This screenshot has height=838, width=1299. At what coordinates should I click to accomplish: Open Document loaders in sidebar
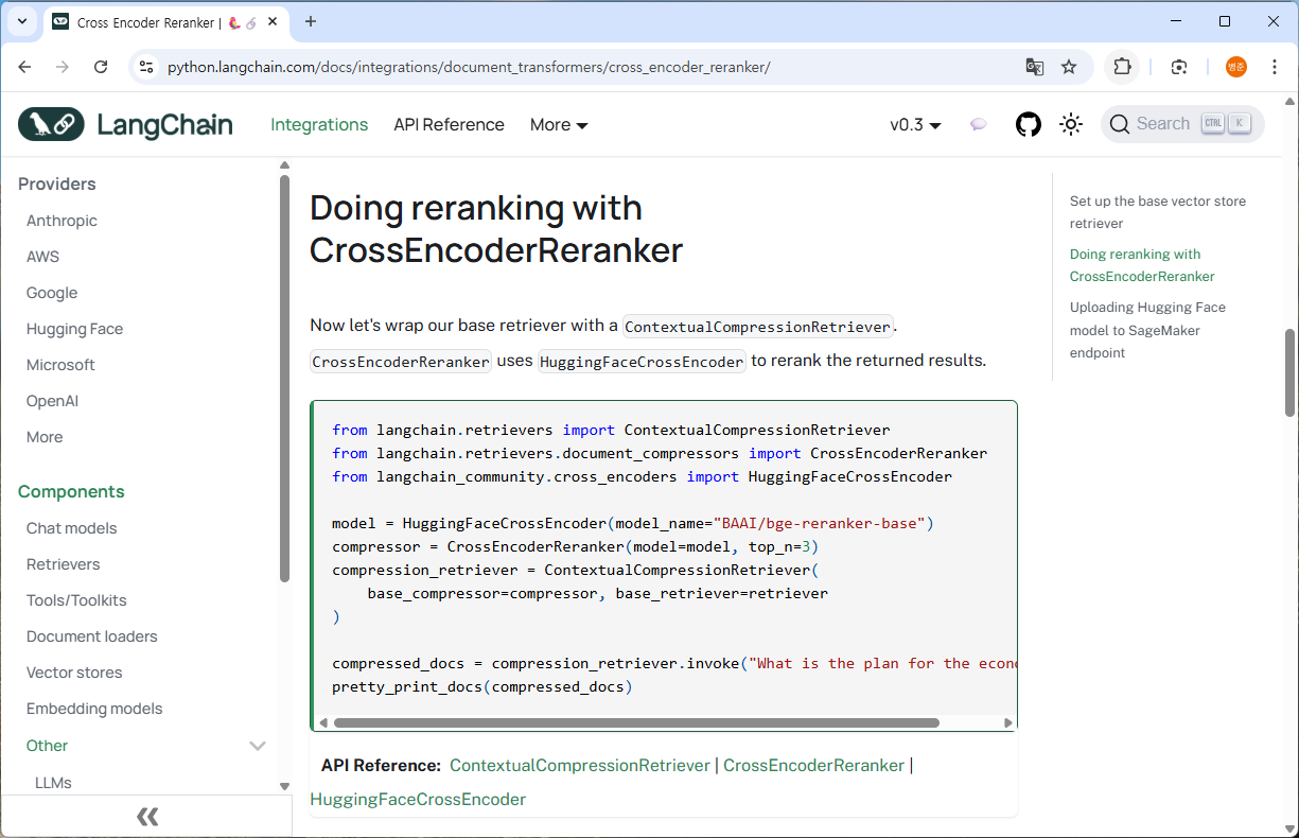[x=92, y=636]
